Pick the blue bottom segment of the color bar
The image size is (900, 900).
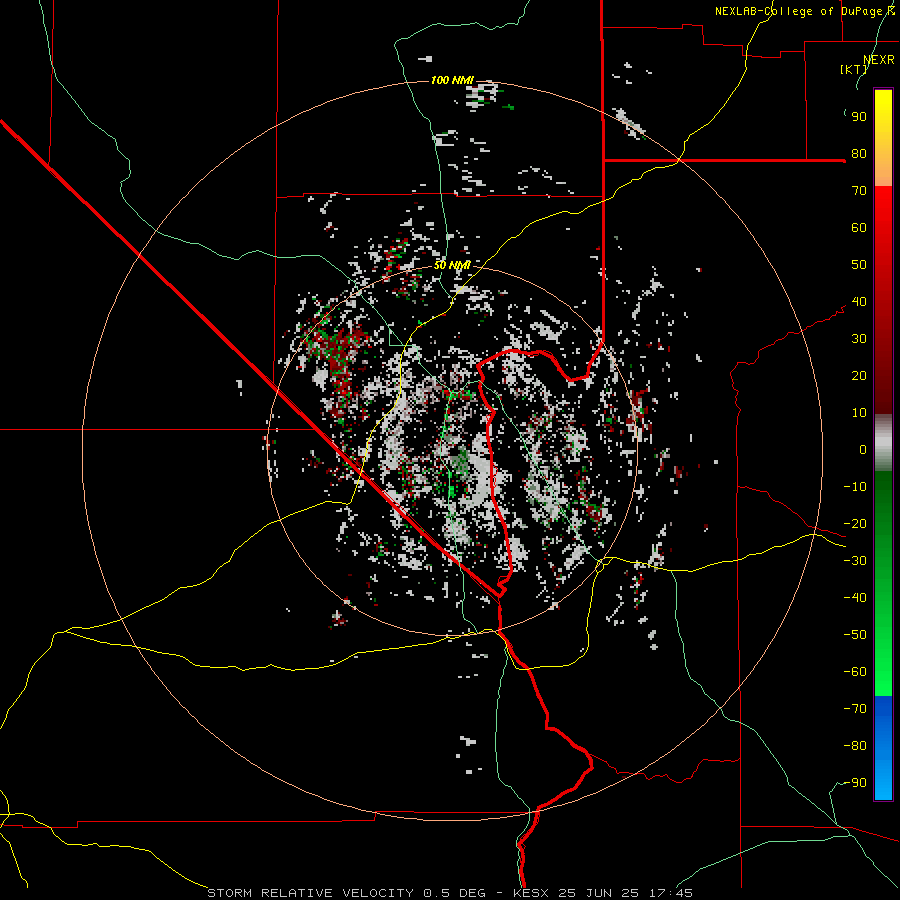point(883,747)
